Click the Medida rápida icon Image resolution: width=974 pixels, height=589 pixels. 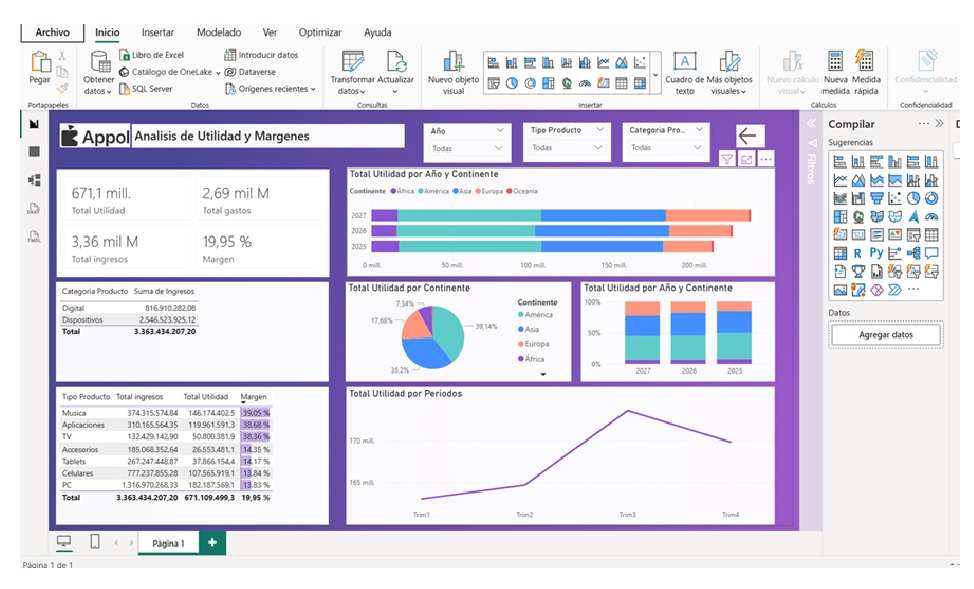tap(866, 64)
